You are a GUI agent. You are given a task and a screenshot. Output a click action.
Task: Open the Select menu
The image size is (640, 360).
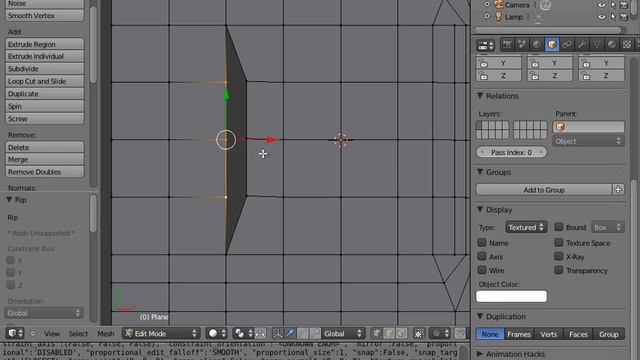point(78,333)
